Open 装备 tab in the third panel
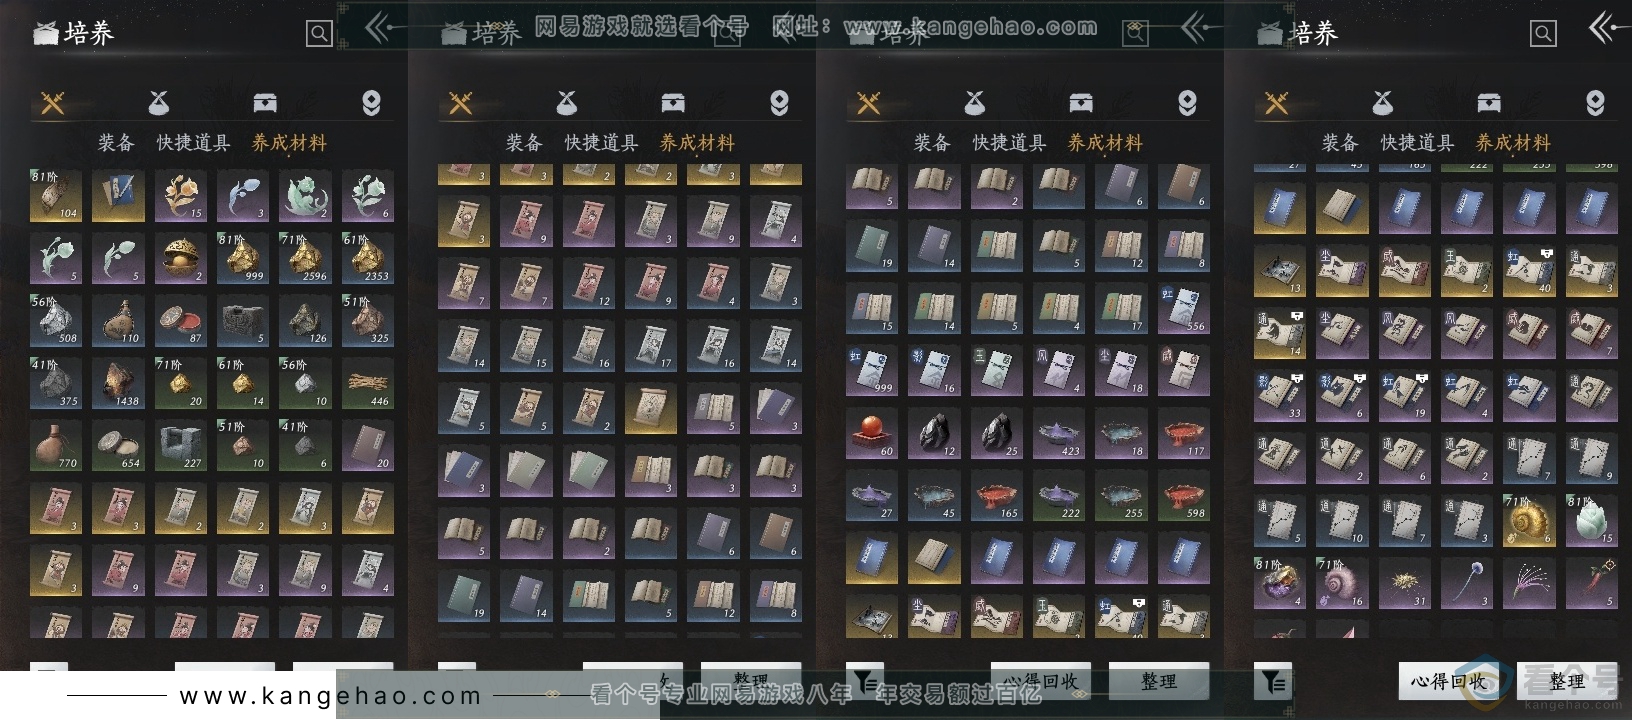The height and width of the screenshot is (720, 1632). pos(932,143)
